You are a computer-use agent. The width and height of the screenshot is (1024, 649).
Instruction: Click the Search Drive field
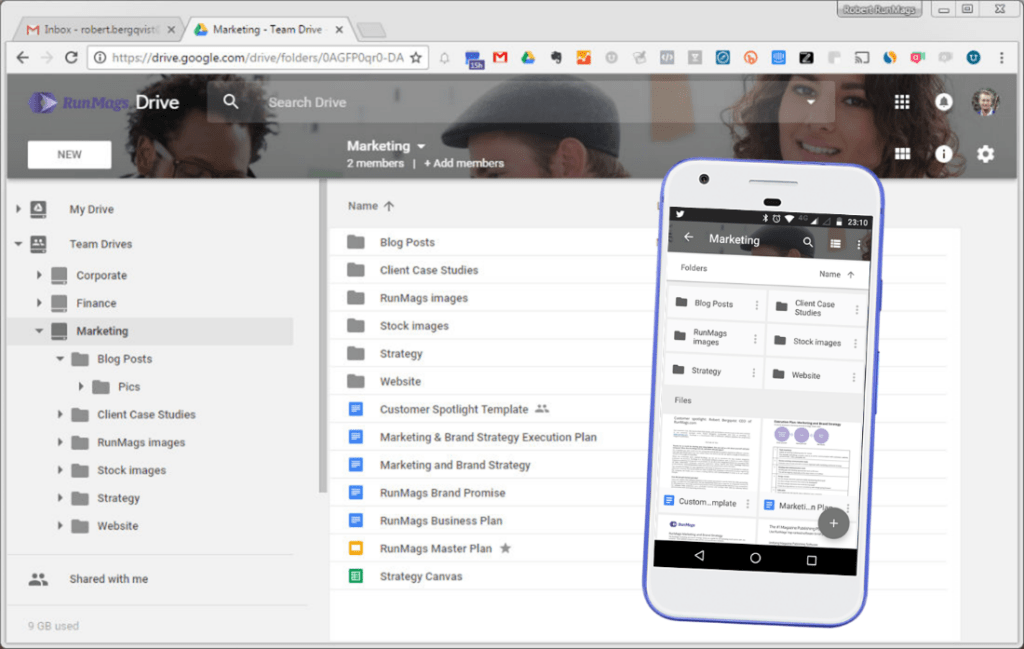(x=520, y=102)
